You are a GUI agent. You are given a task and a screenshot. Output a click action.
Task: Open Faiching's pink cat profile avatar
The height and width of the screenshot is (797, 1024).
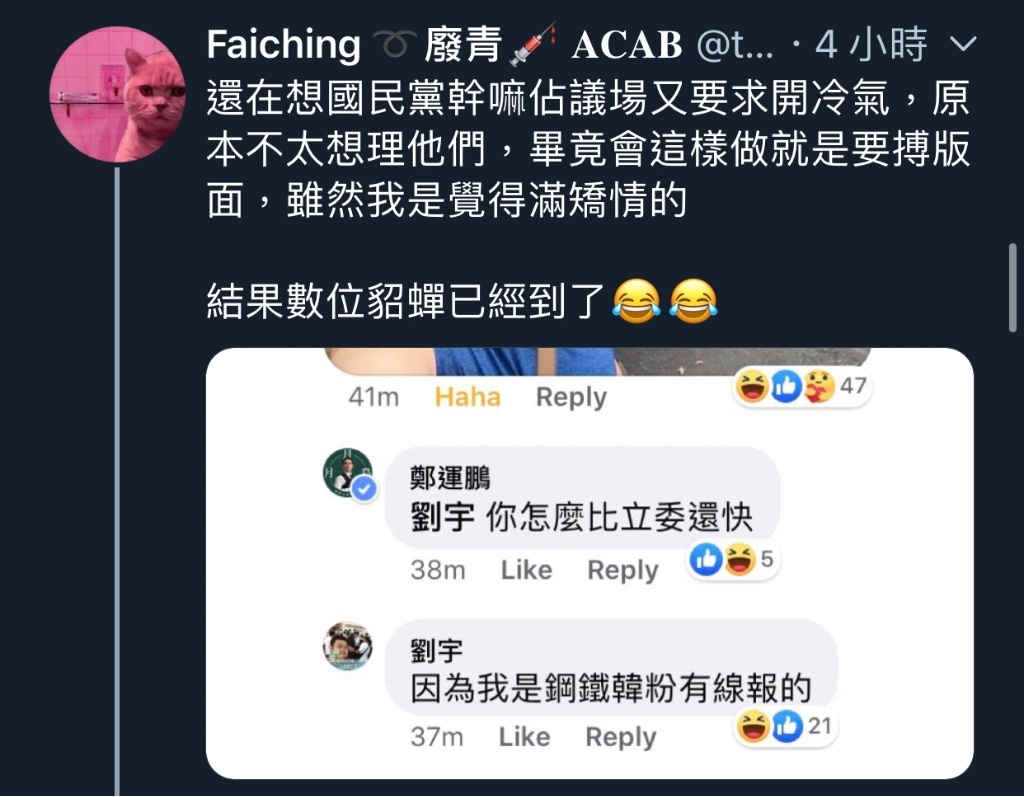click(x=118, y=94)
